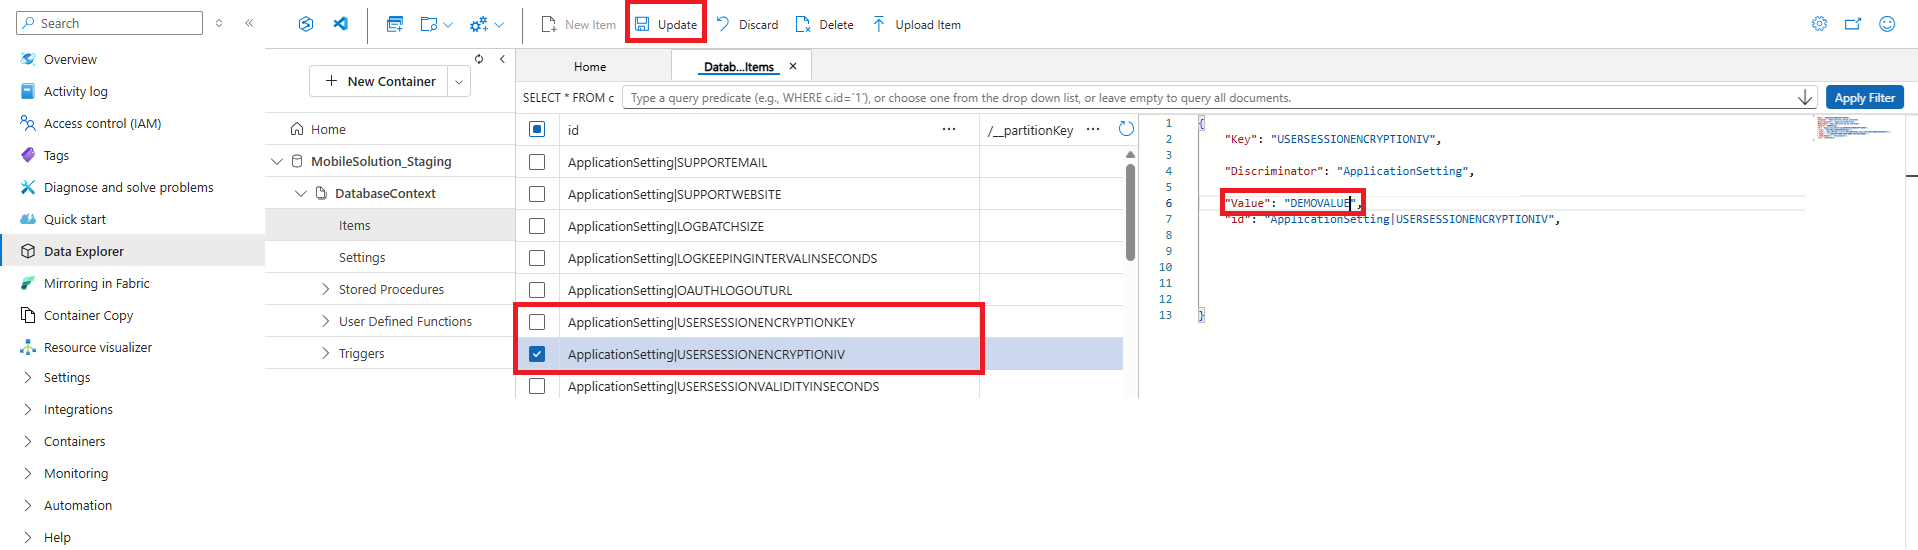Open in Visual Studio Code icon
Image resolution: width=1918 pixels, height=550 pixels.
341,24
